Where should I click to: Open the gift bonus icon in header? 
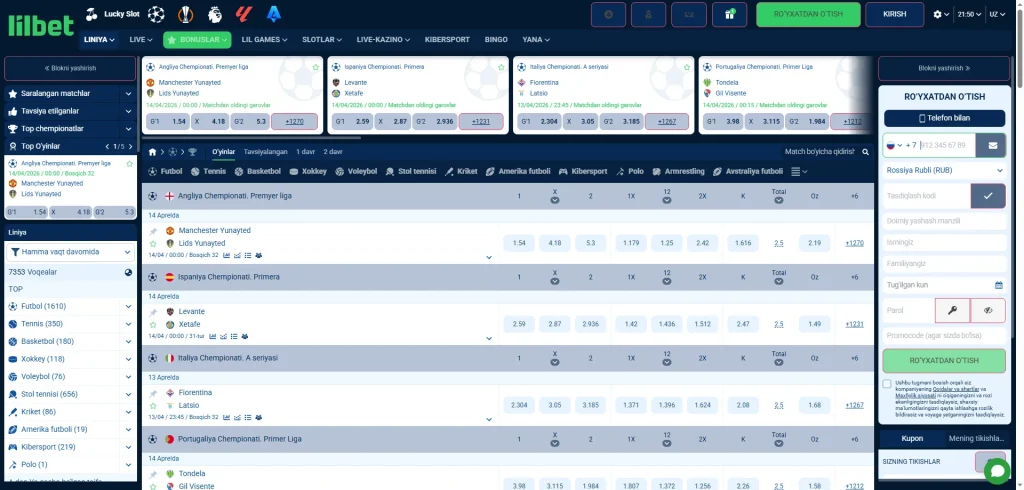coord(729,15)
